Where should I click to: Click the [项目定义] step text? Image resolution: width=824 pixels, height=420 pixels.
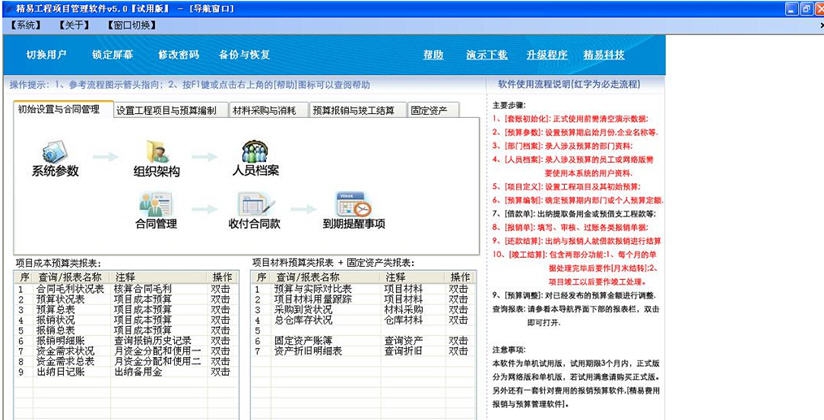point(566,187)
